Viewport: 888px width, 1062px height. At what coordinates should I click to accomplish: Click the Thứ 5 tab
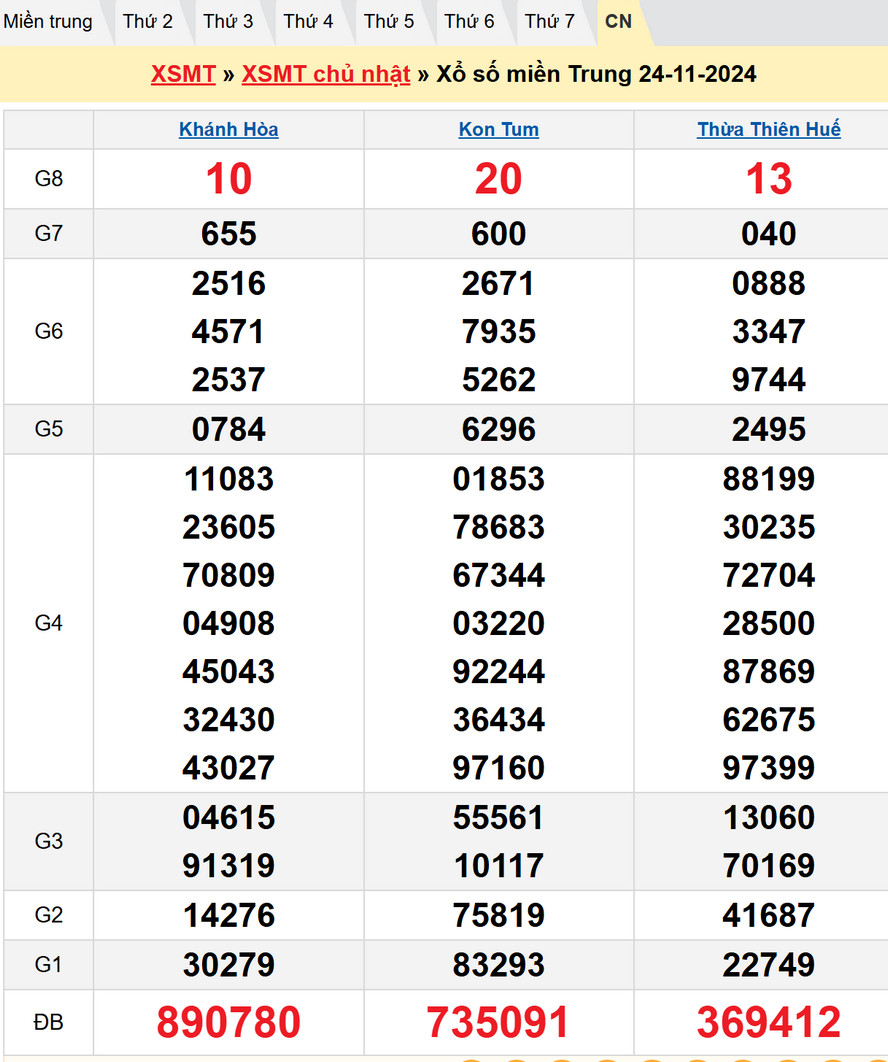point(389,21)
